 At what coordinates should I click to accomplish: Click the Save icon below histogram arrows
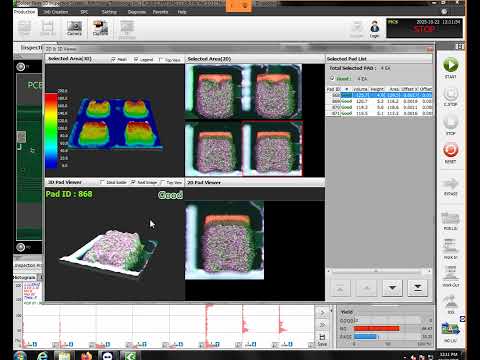coord(322,339)
